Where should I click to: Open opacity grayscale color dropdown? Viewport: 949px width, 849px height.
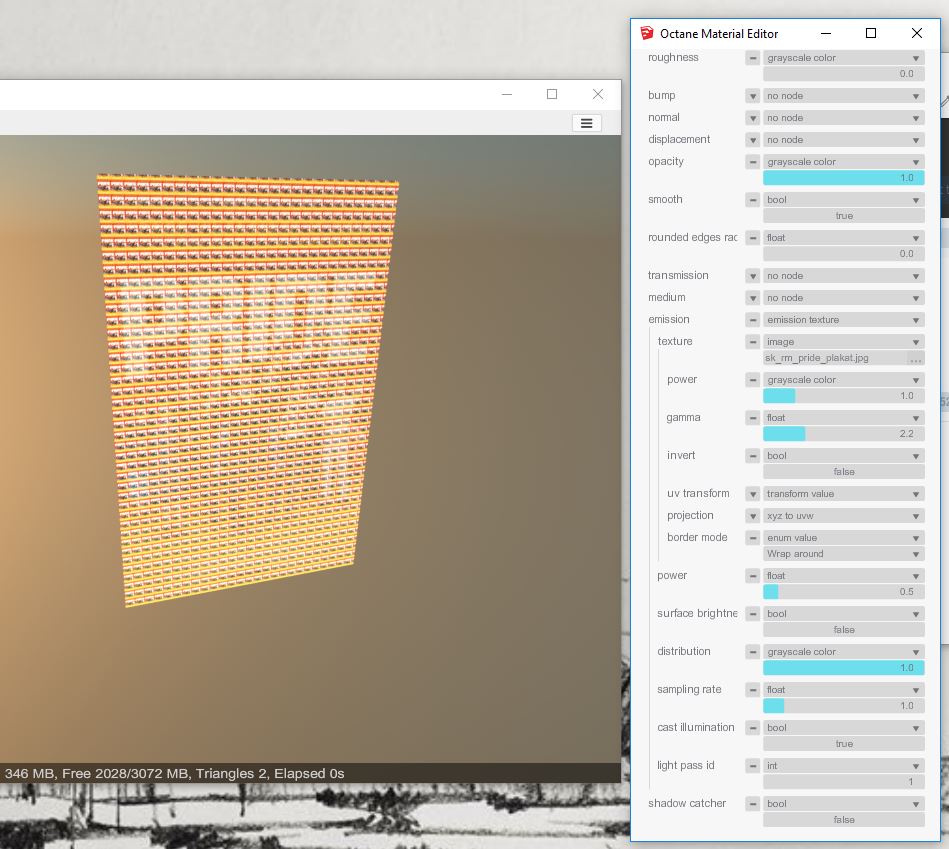(844, 162)
